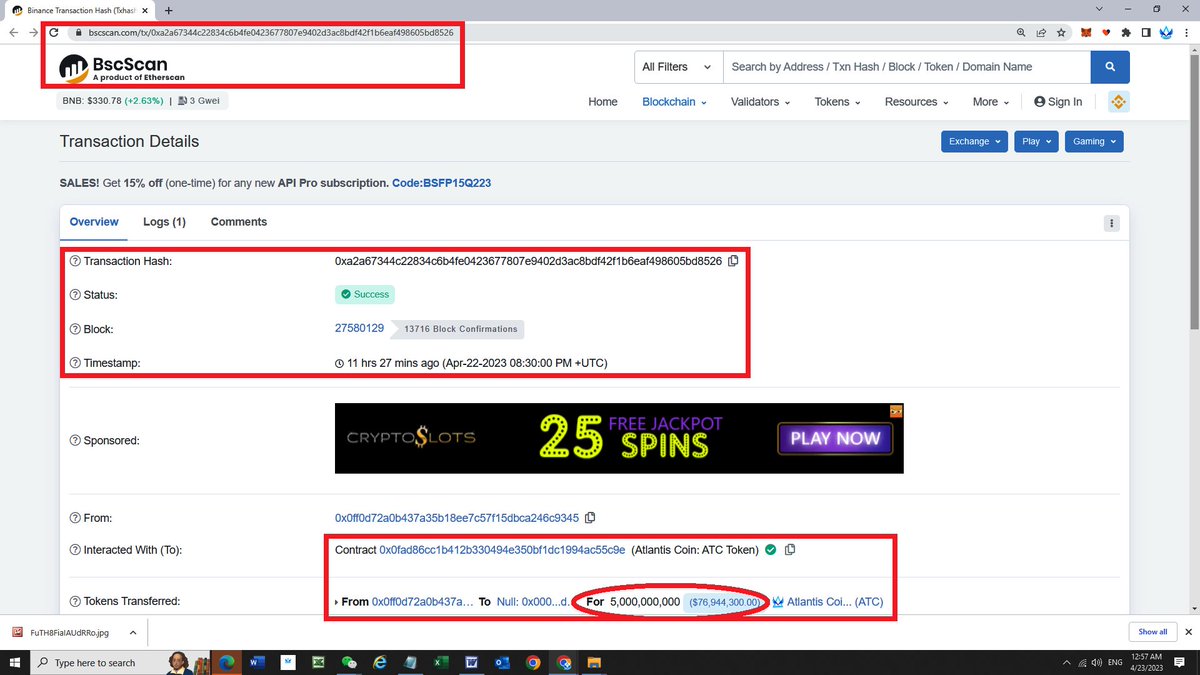Screen dimensions: 1200x675
Task: Click help icon beside Interacted With
Action: [75, 550]
